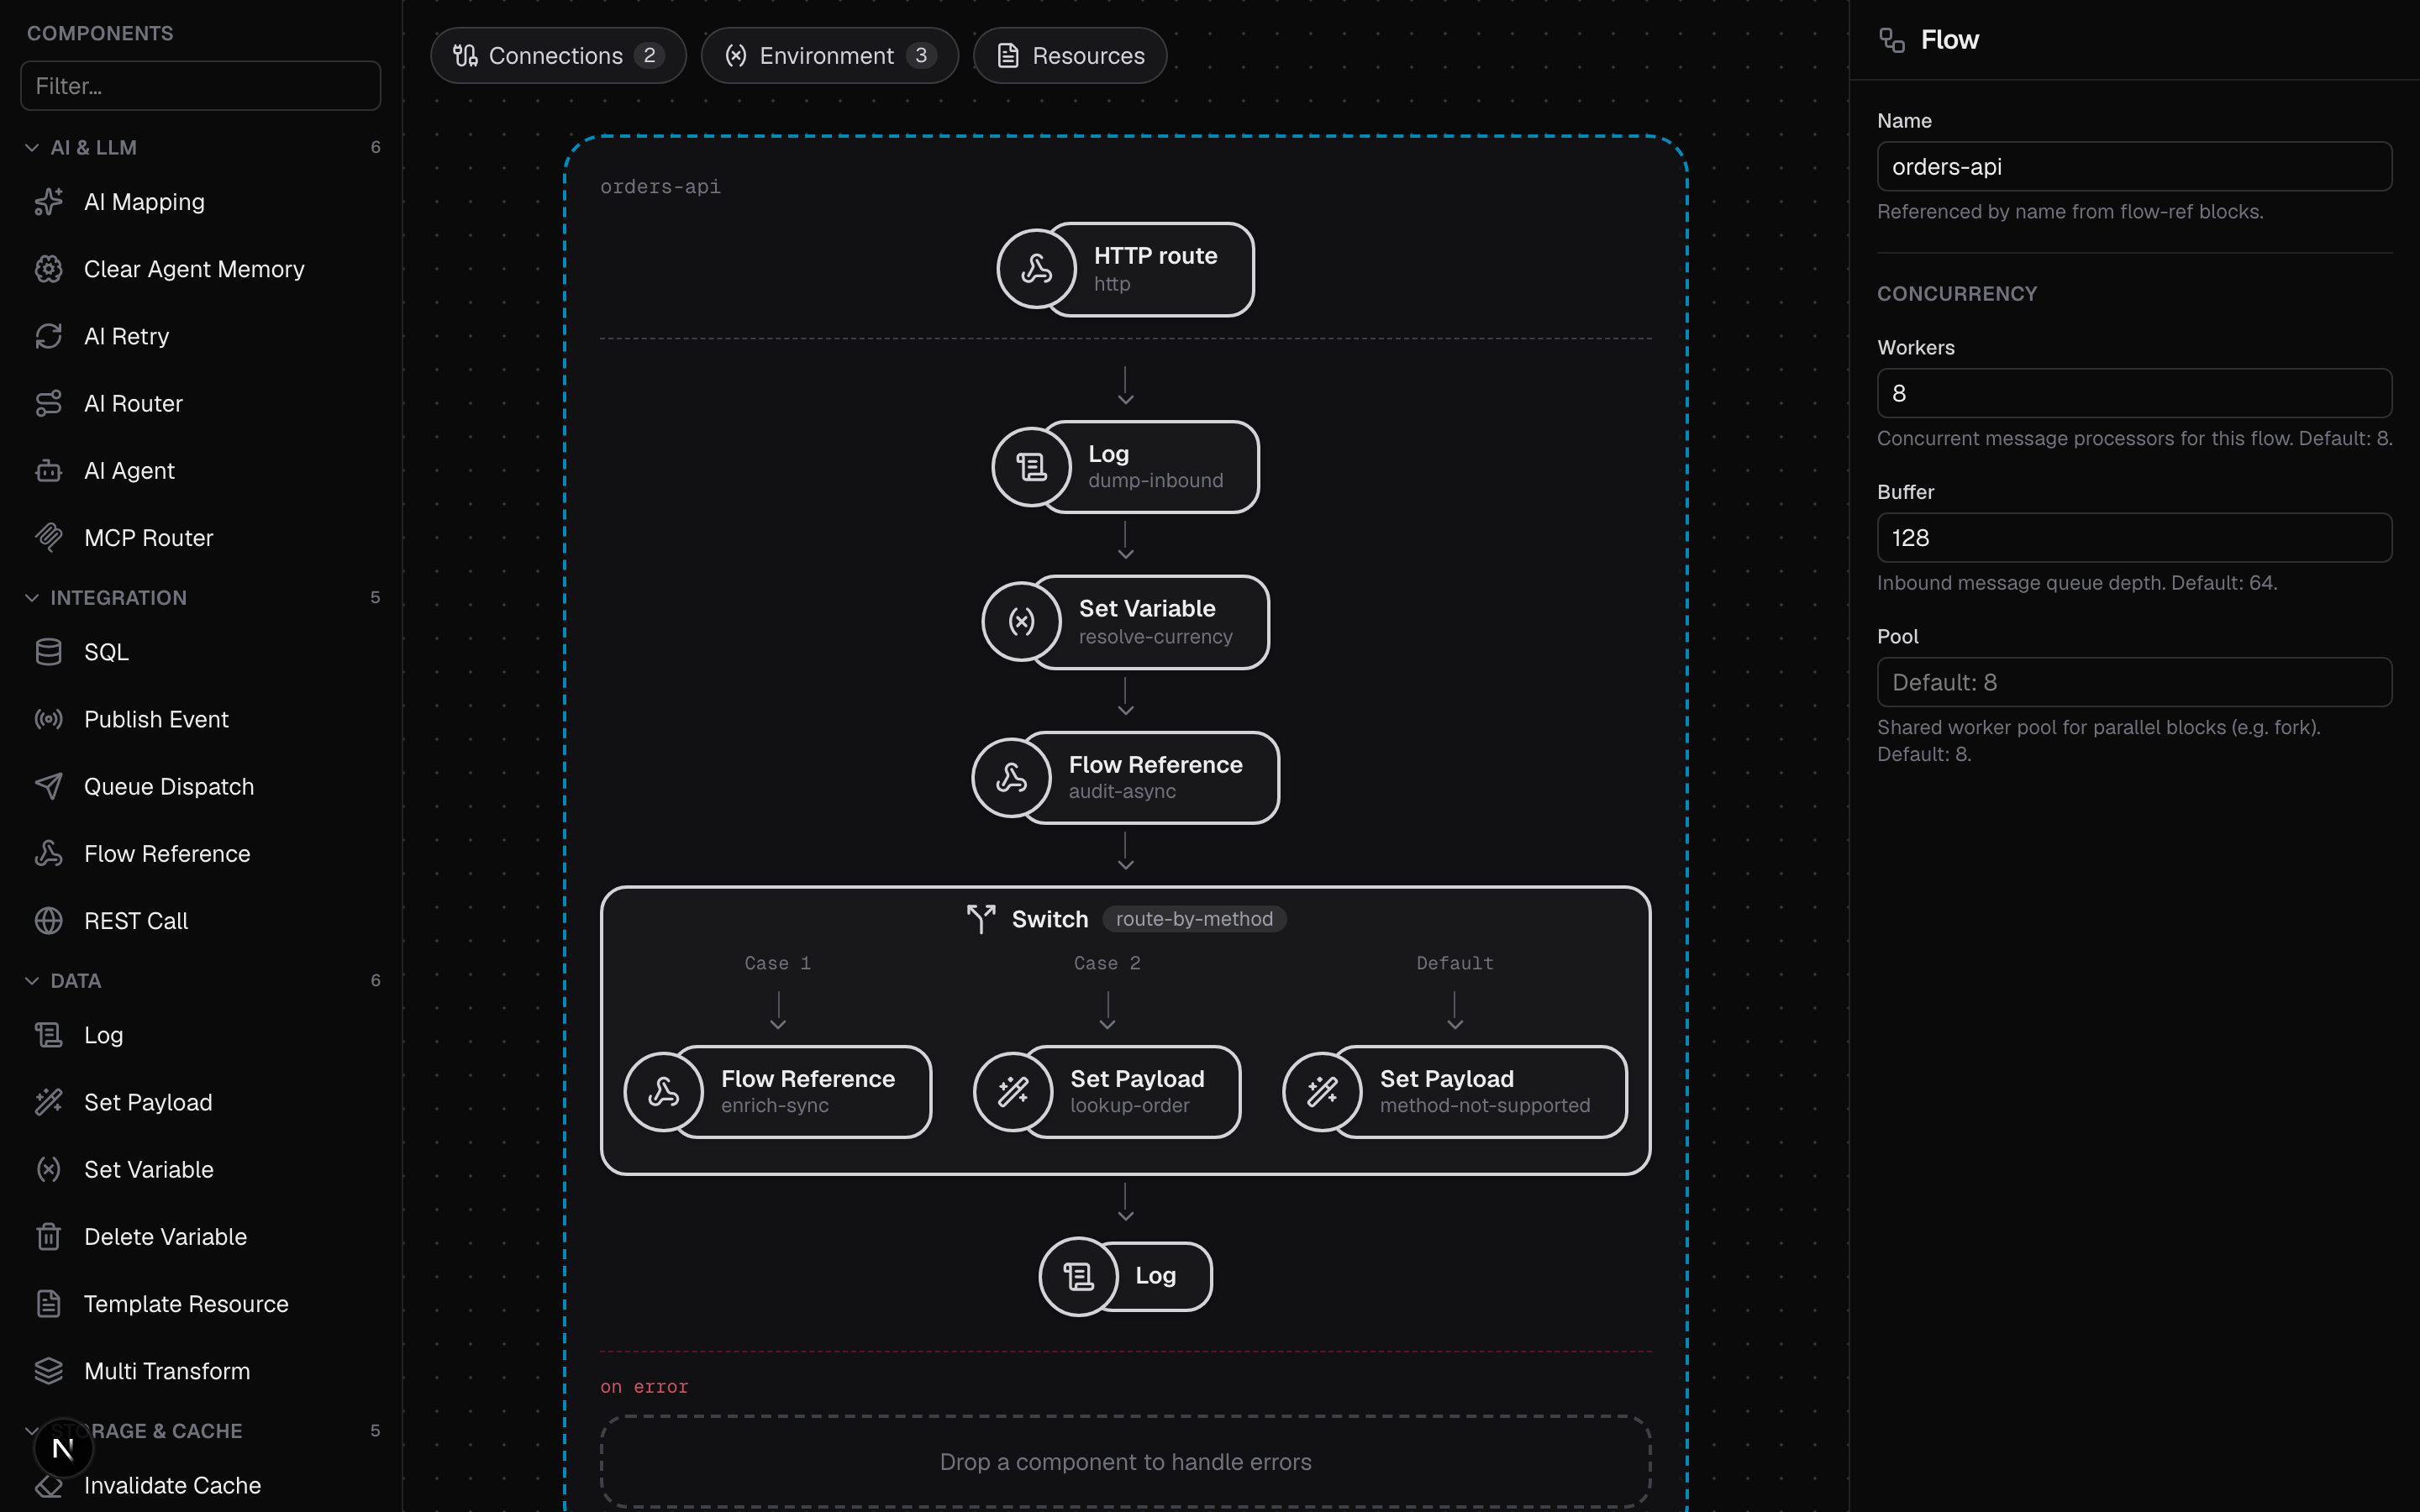Screen dimensions: 2420x1512
Task: Select the AI Retry component icon
Action: (x=48, y=336)
